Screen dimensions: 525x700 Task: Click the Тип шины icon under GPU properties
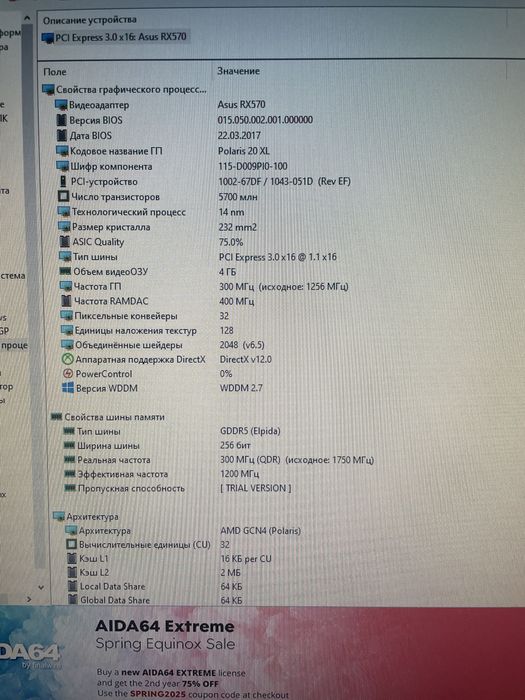(x=65, y=257)
